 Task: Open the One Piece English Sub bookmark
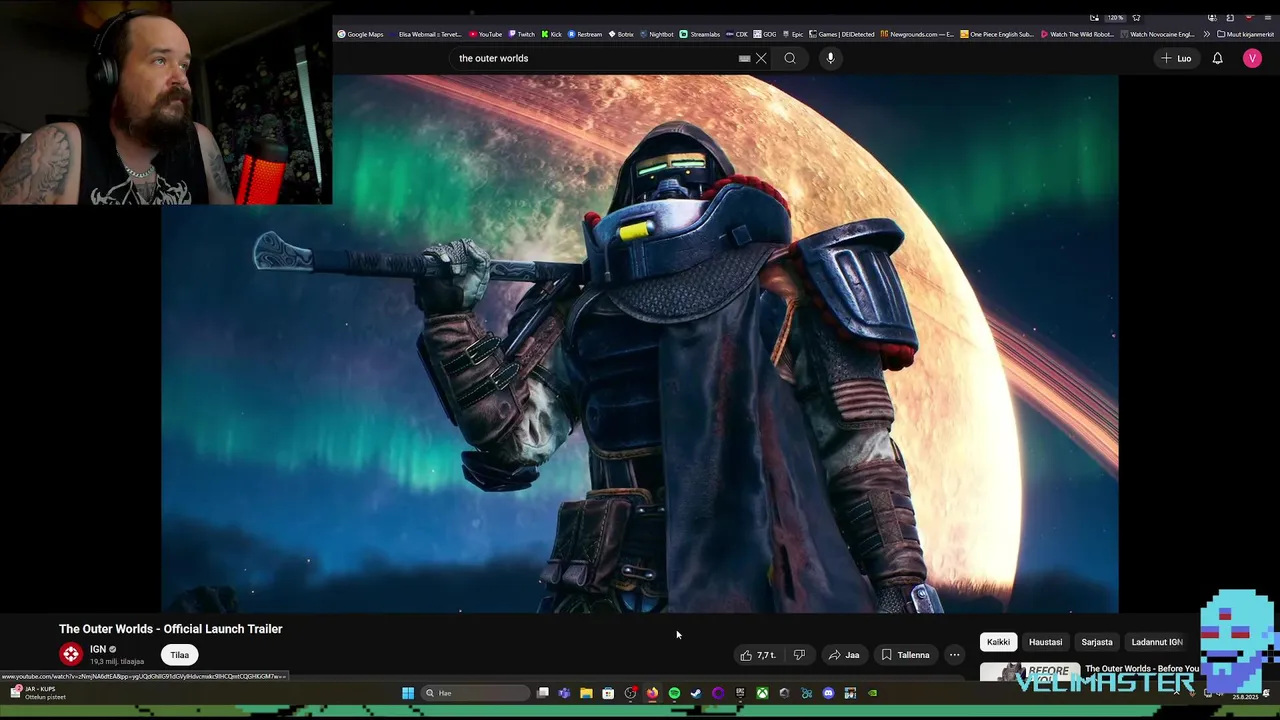(997, 34)
